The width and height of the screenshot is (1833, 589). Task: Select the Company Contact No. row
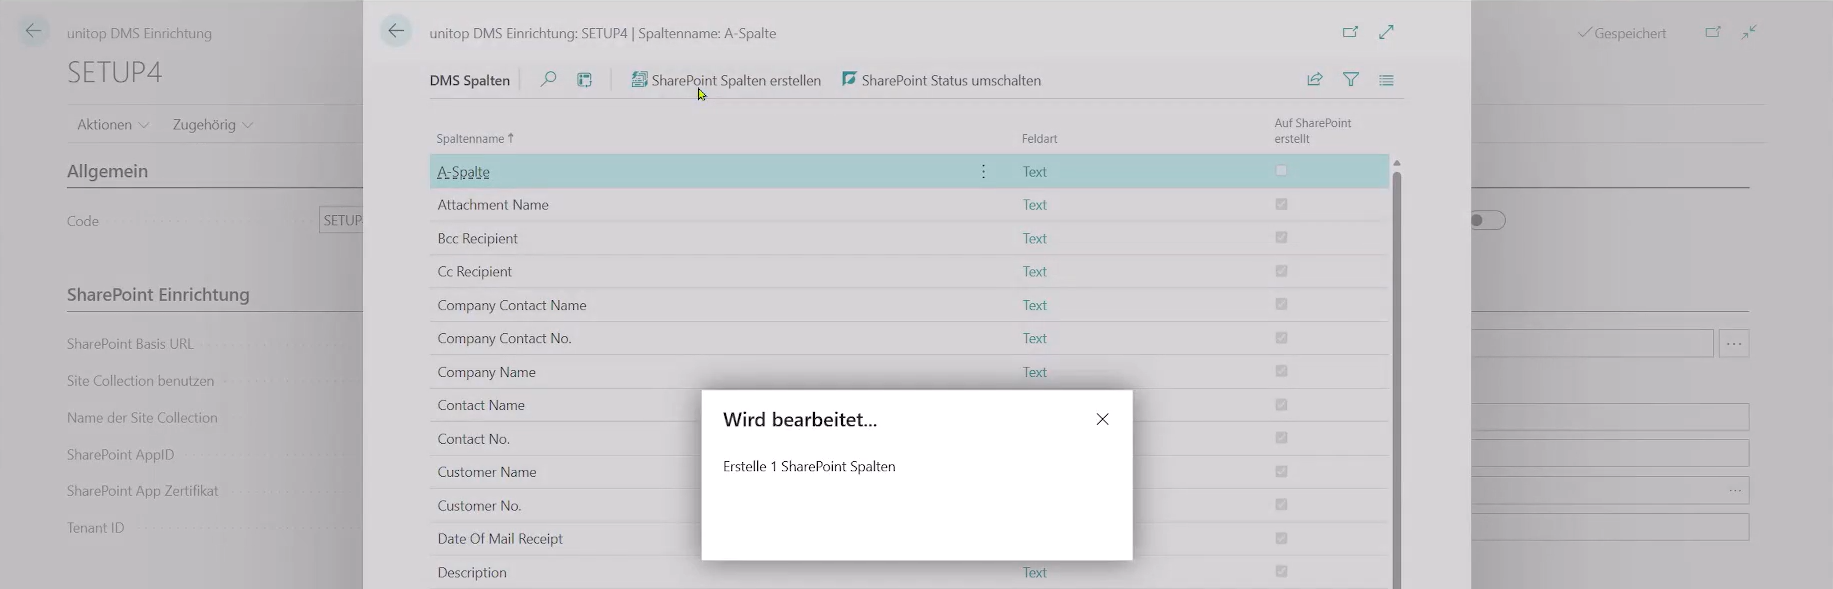909,338
